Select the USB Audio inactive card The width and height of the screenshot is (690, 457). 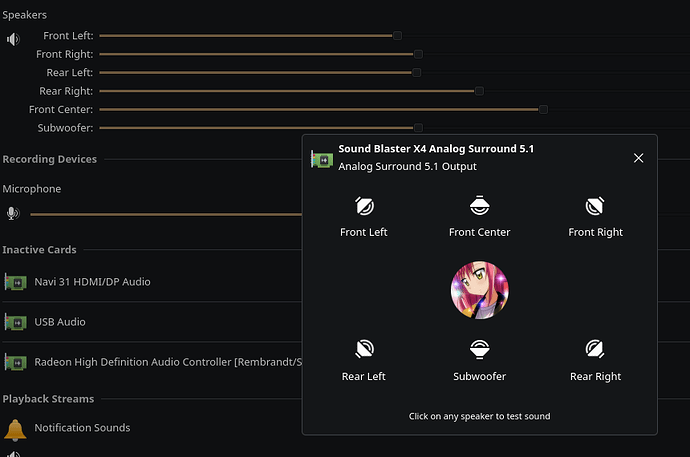pos(60,322)
